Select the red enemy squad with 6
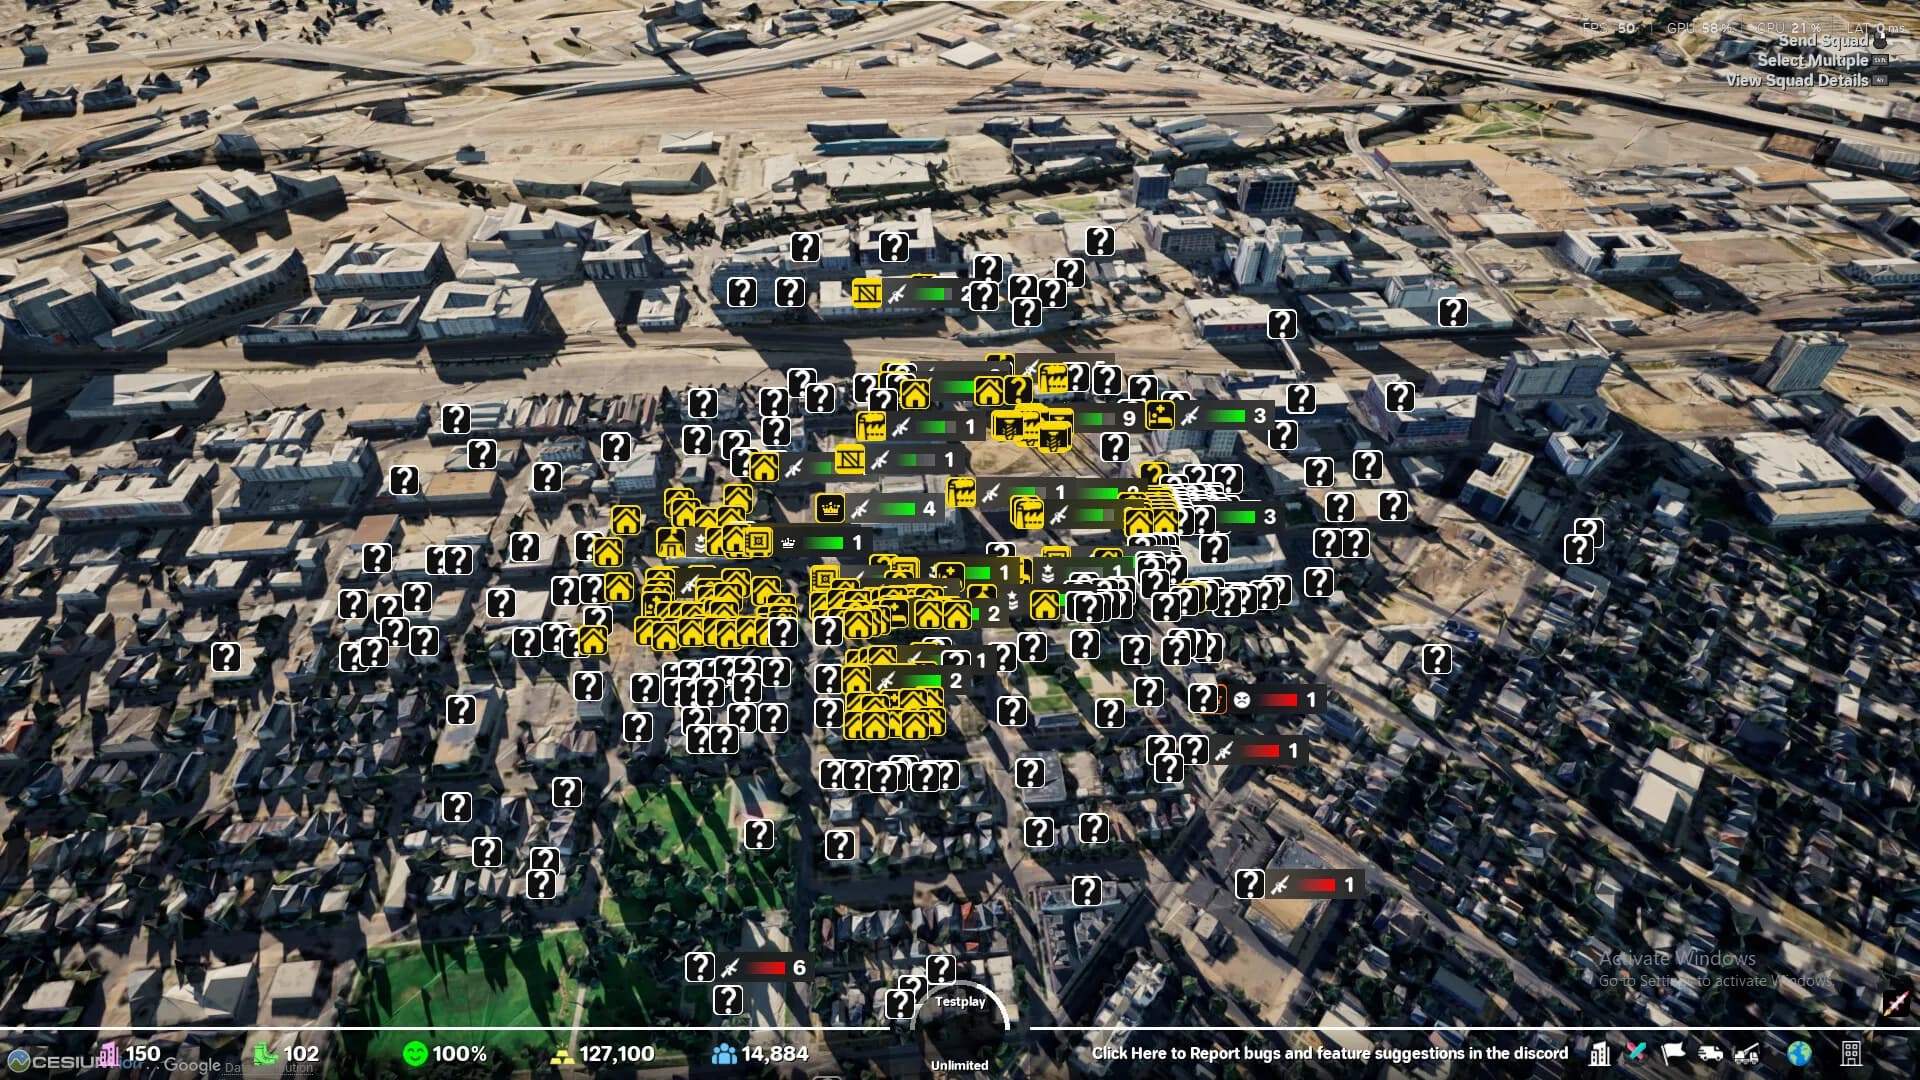The width and height of the screenshot is (1920, 1080). point(765,967)
